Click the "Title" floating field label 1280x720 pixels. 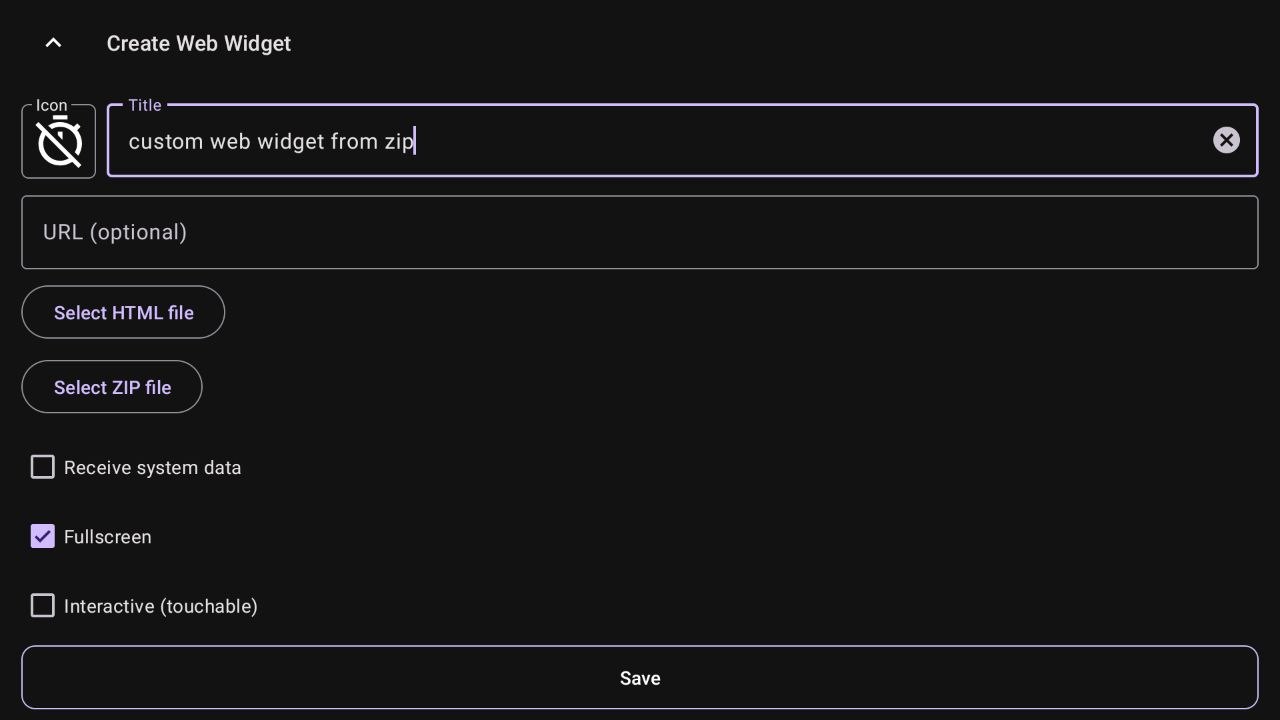(145, 105)
